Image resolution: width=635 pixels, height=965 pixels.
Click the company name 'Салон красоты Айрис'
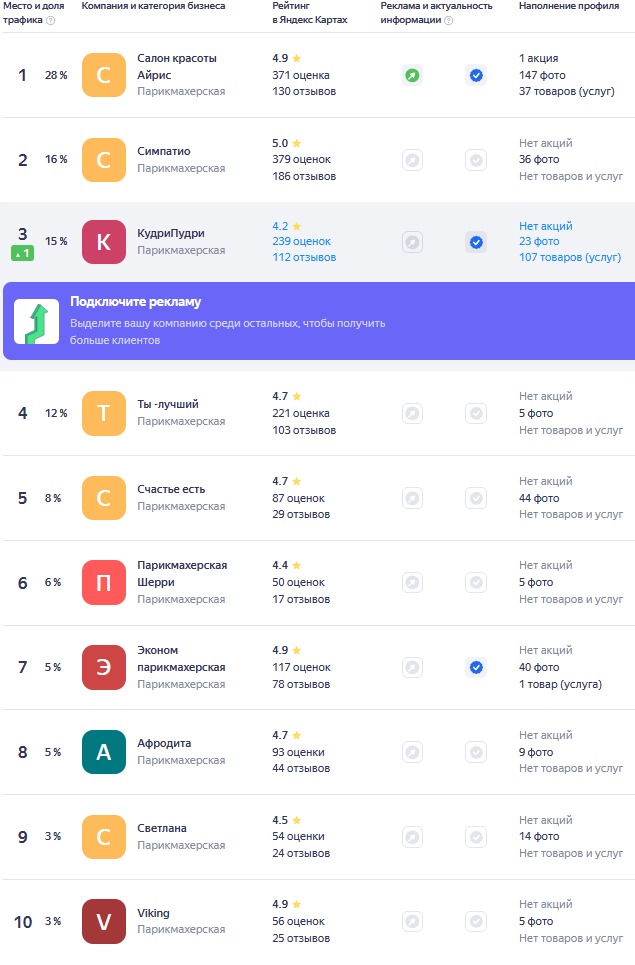pyautogui.click(x=177, y=66)
